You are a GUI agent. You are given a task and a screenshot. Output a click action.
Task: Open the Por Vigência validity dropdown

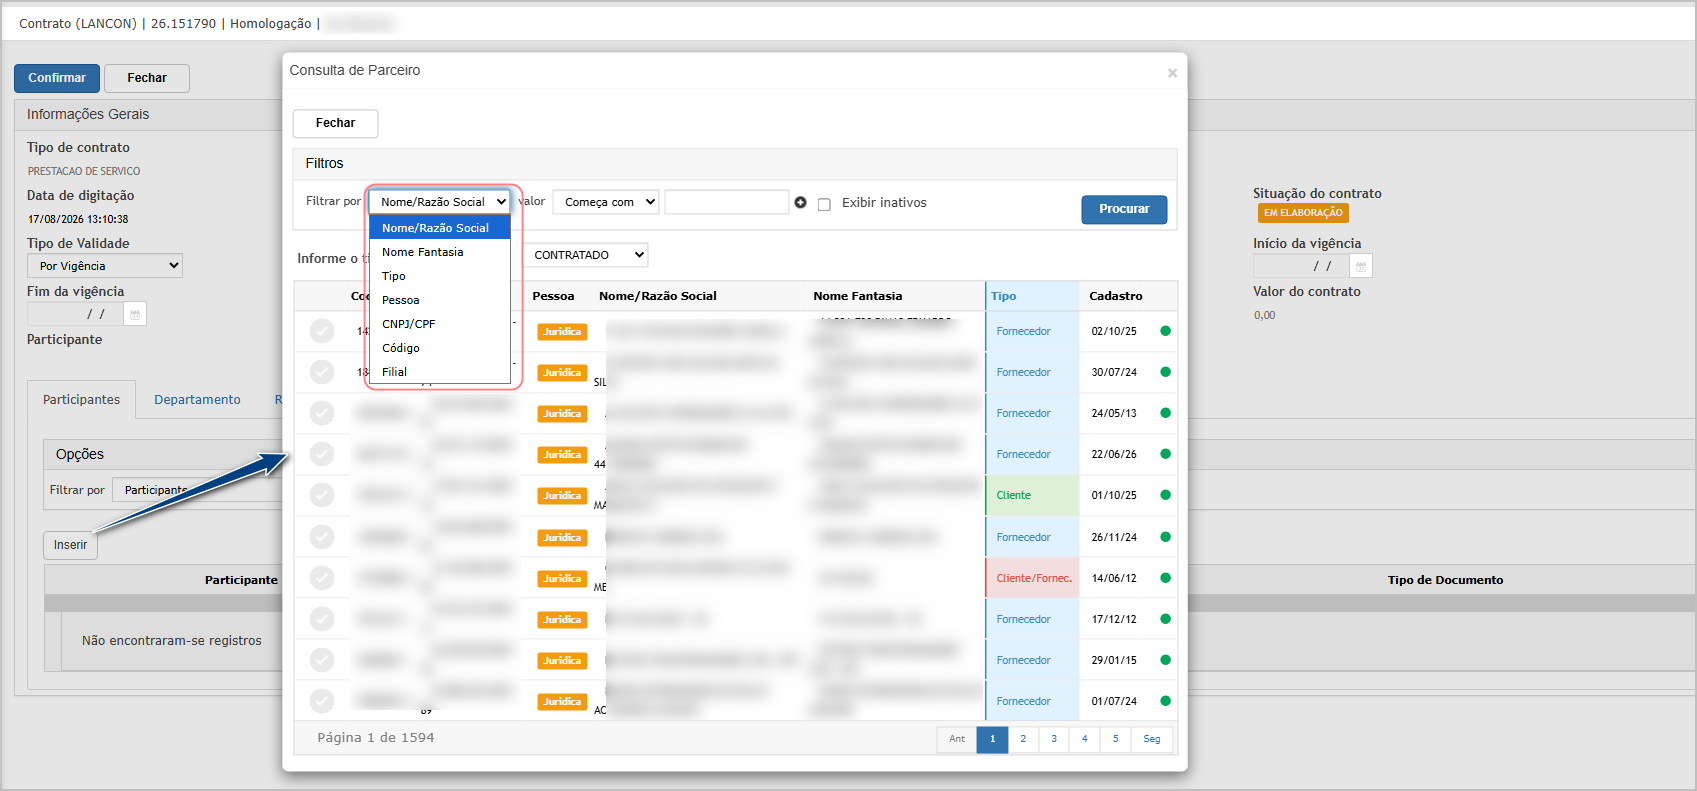(x=105, y=266)
